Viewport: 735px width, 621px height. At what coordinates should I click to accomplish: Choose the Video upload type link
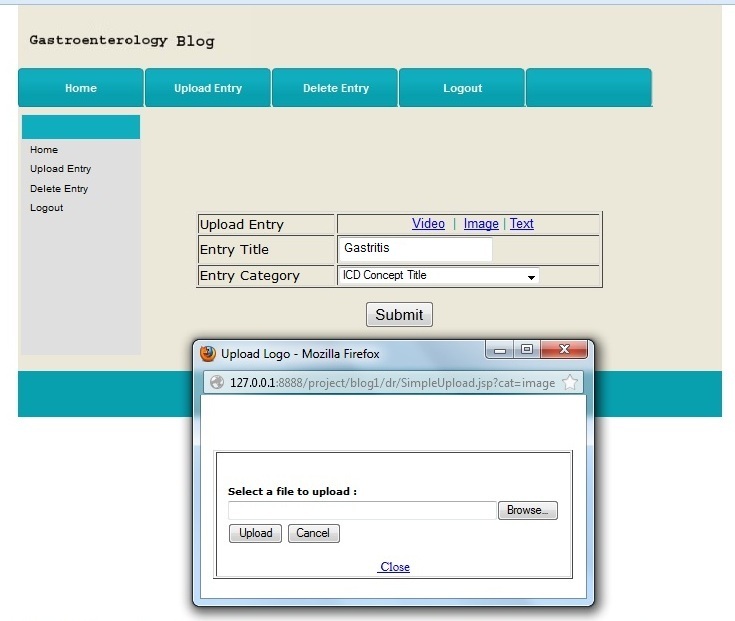[428, 224]
